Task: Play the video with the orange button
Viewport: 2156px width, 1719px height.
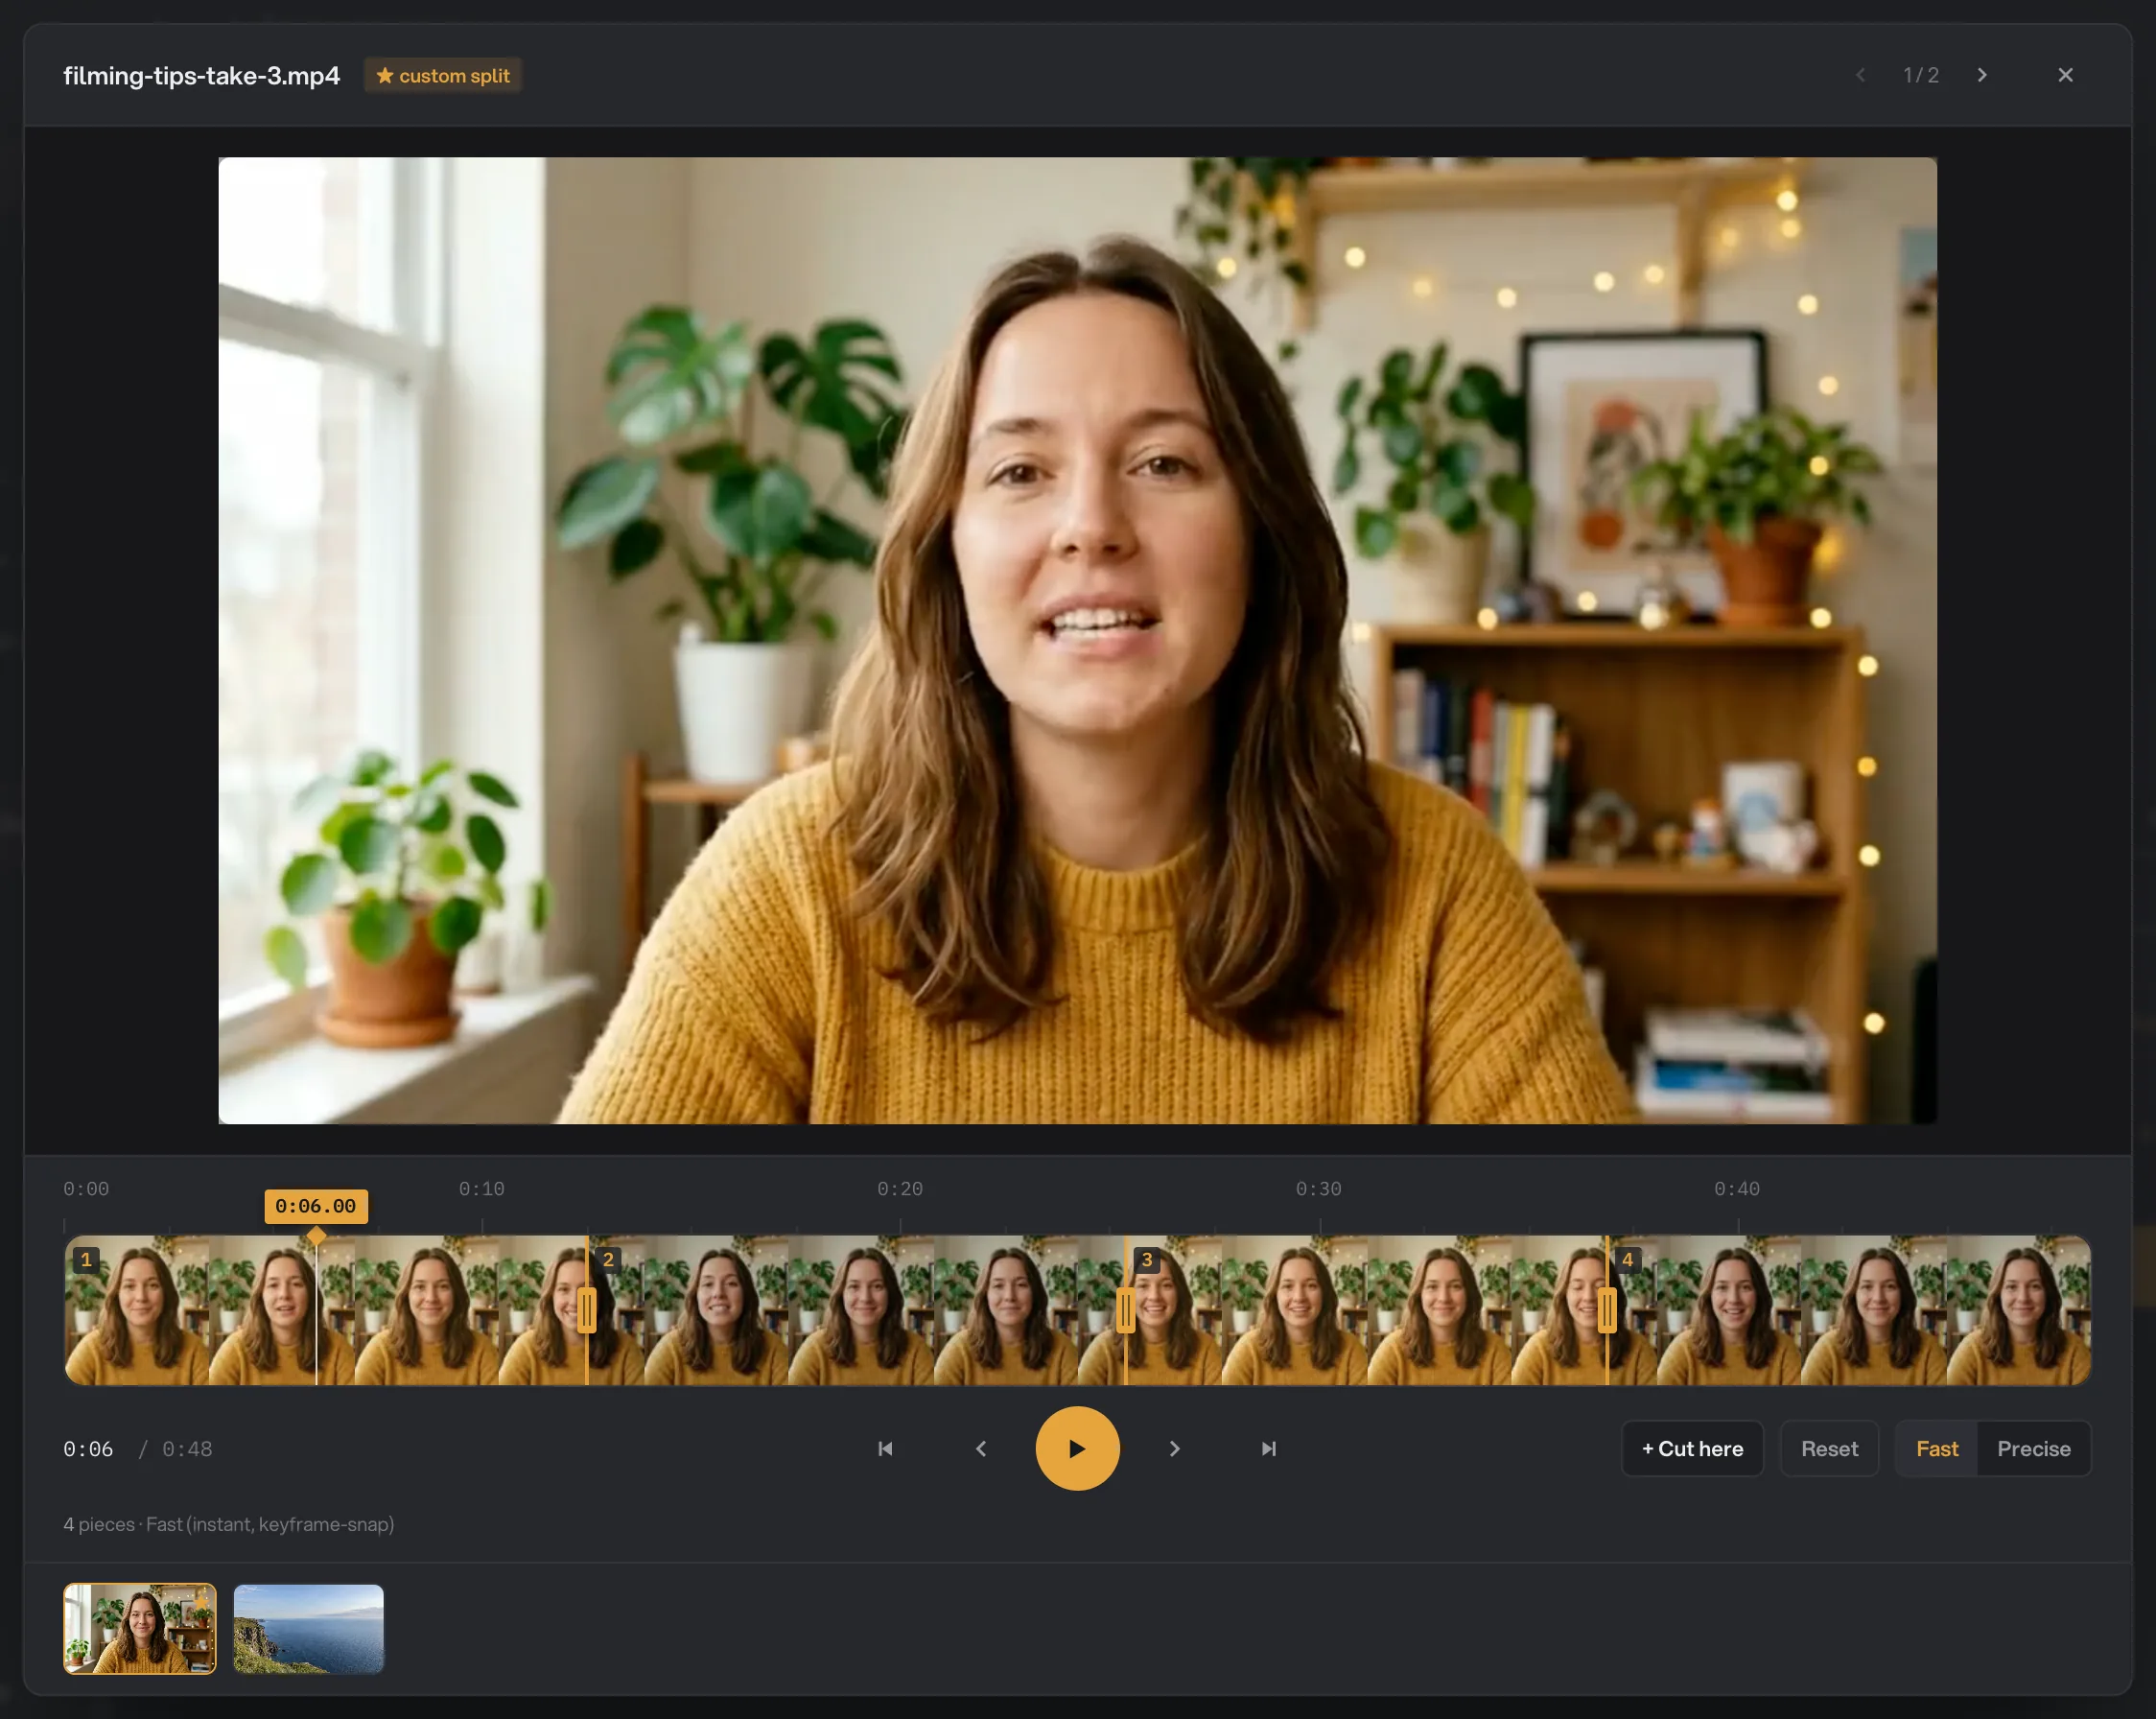Action: (1077, 1448)
